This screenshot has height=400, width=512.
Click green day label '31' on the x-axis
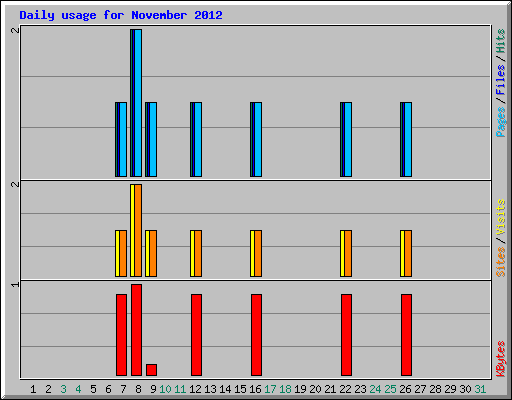(480, 389)
